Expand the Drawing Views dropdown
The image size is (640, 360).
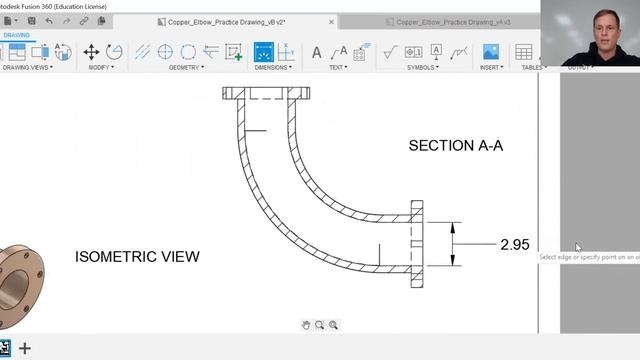click(x=28, y=67)
